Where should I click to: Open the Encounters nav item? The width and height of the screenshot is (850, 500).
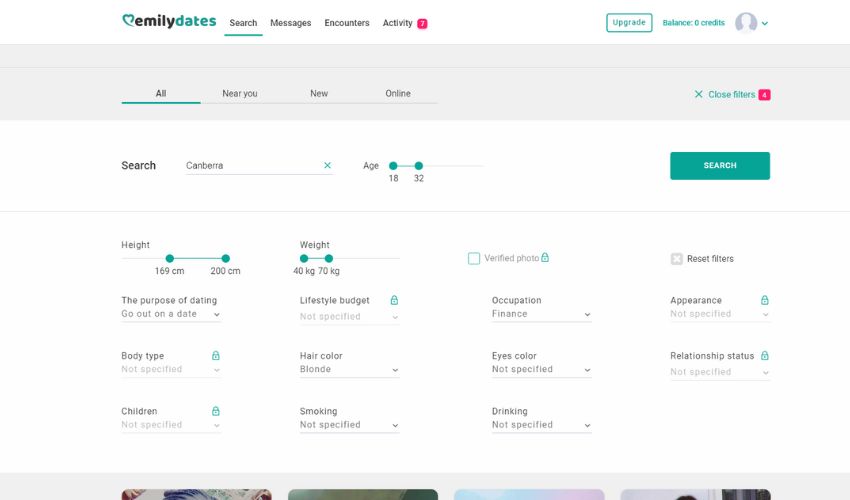pyautogui.click(x=347, y=23)
